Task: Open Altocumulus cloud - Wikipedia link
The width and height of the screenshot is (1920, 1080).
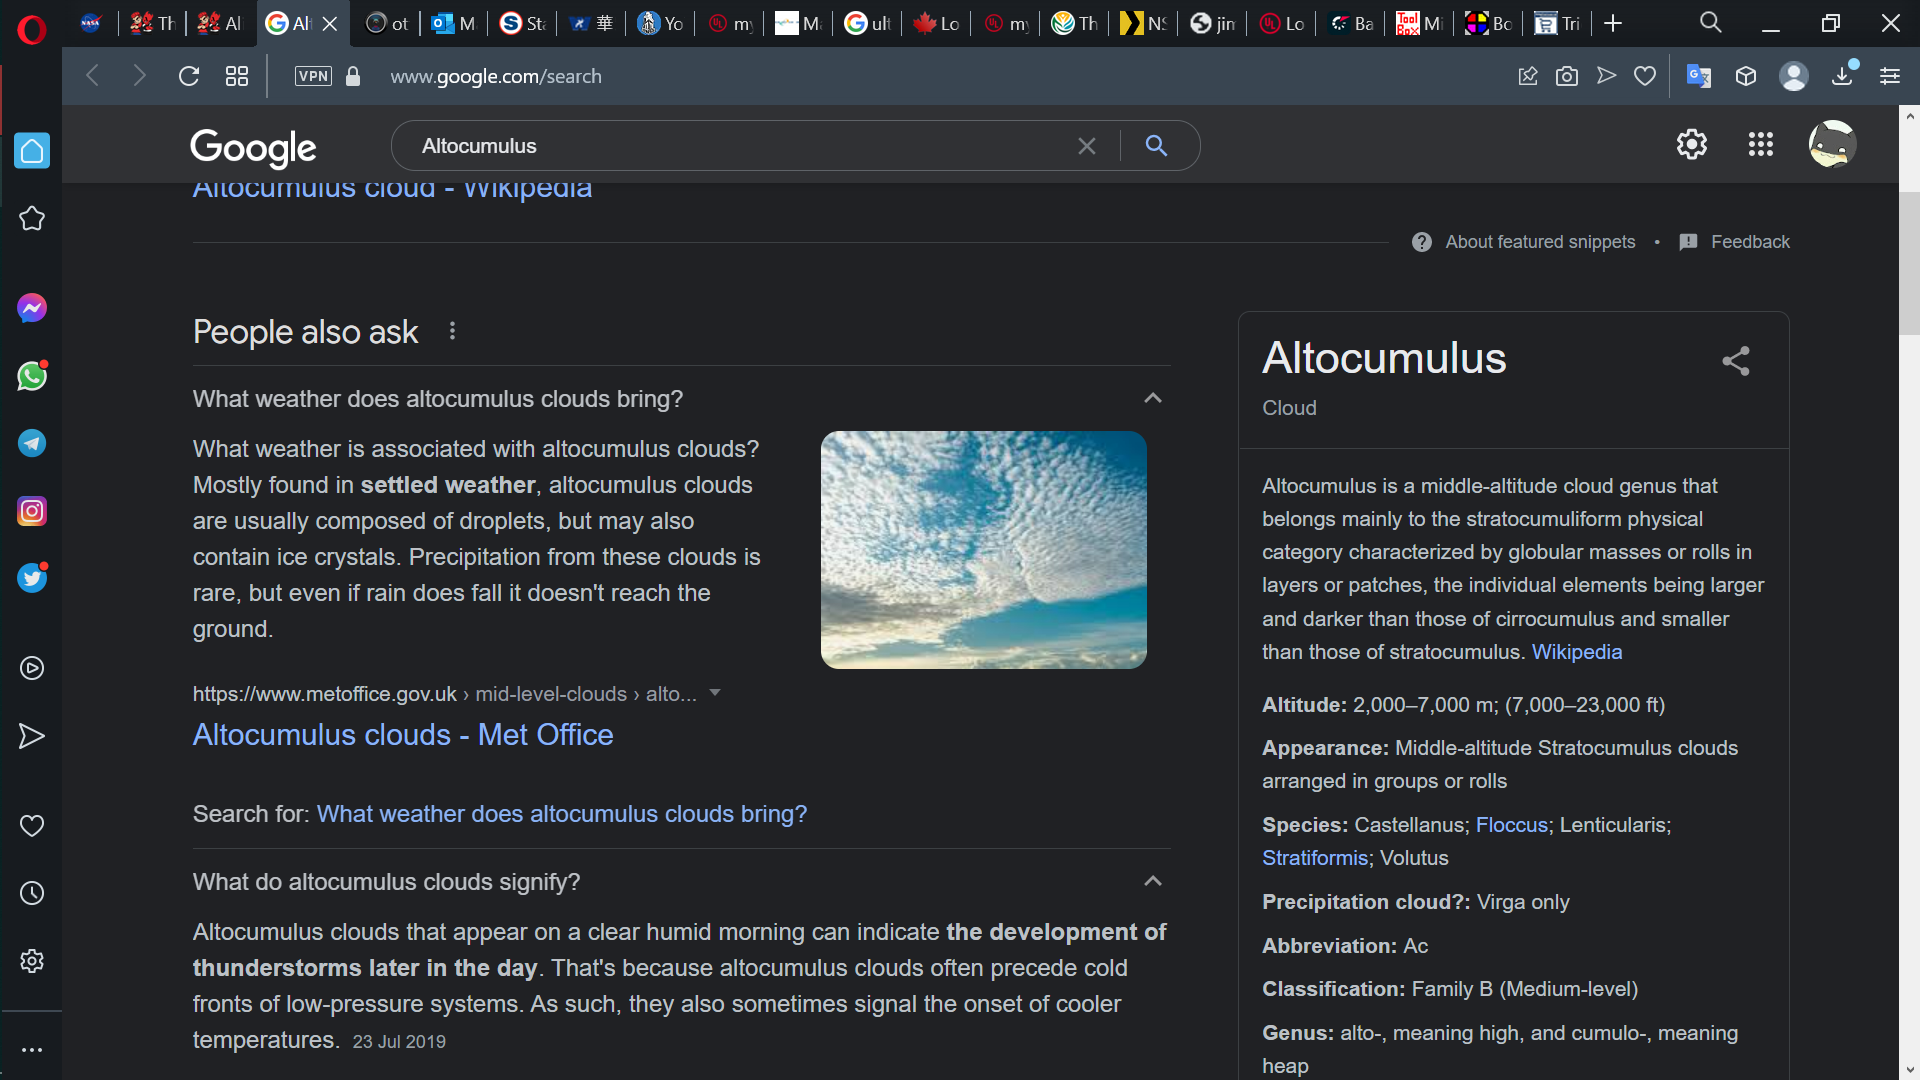Action: point(392,188)
